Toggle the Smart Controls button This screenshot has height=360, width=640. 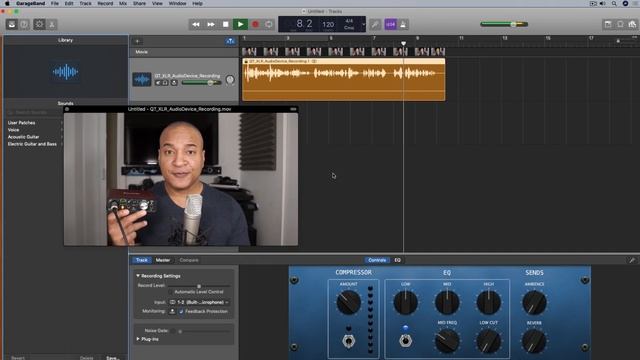click(x=39, y=24)
